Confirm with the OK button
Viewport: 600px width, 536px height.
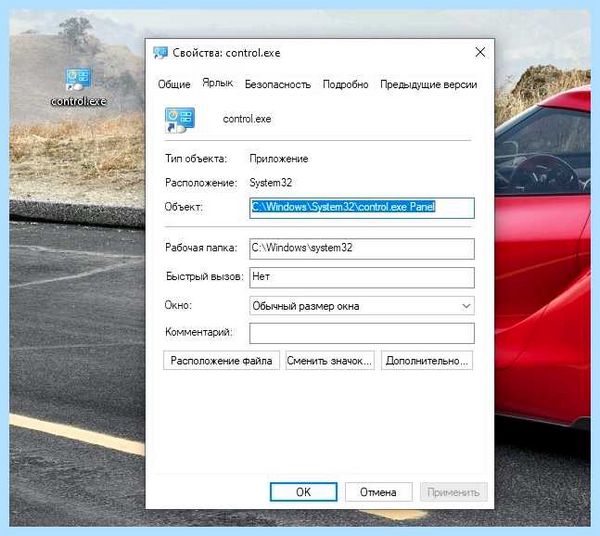(x=303, y=492)
